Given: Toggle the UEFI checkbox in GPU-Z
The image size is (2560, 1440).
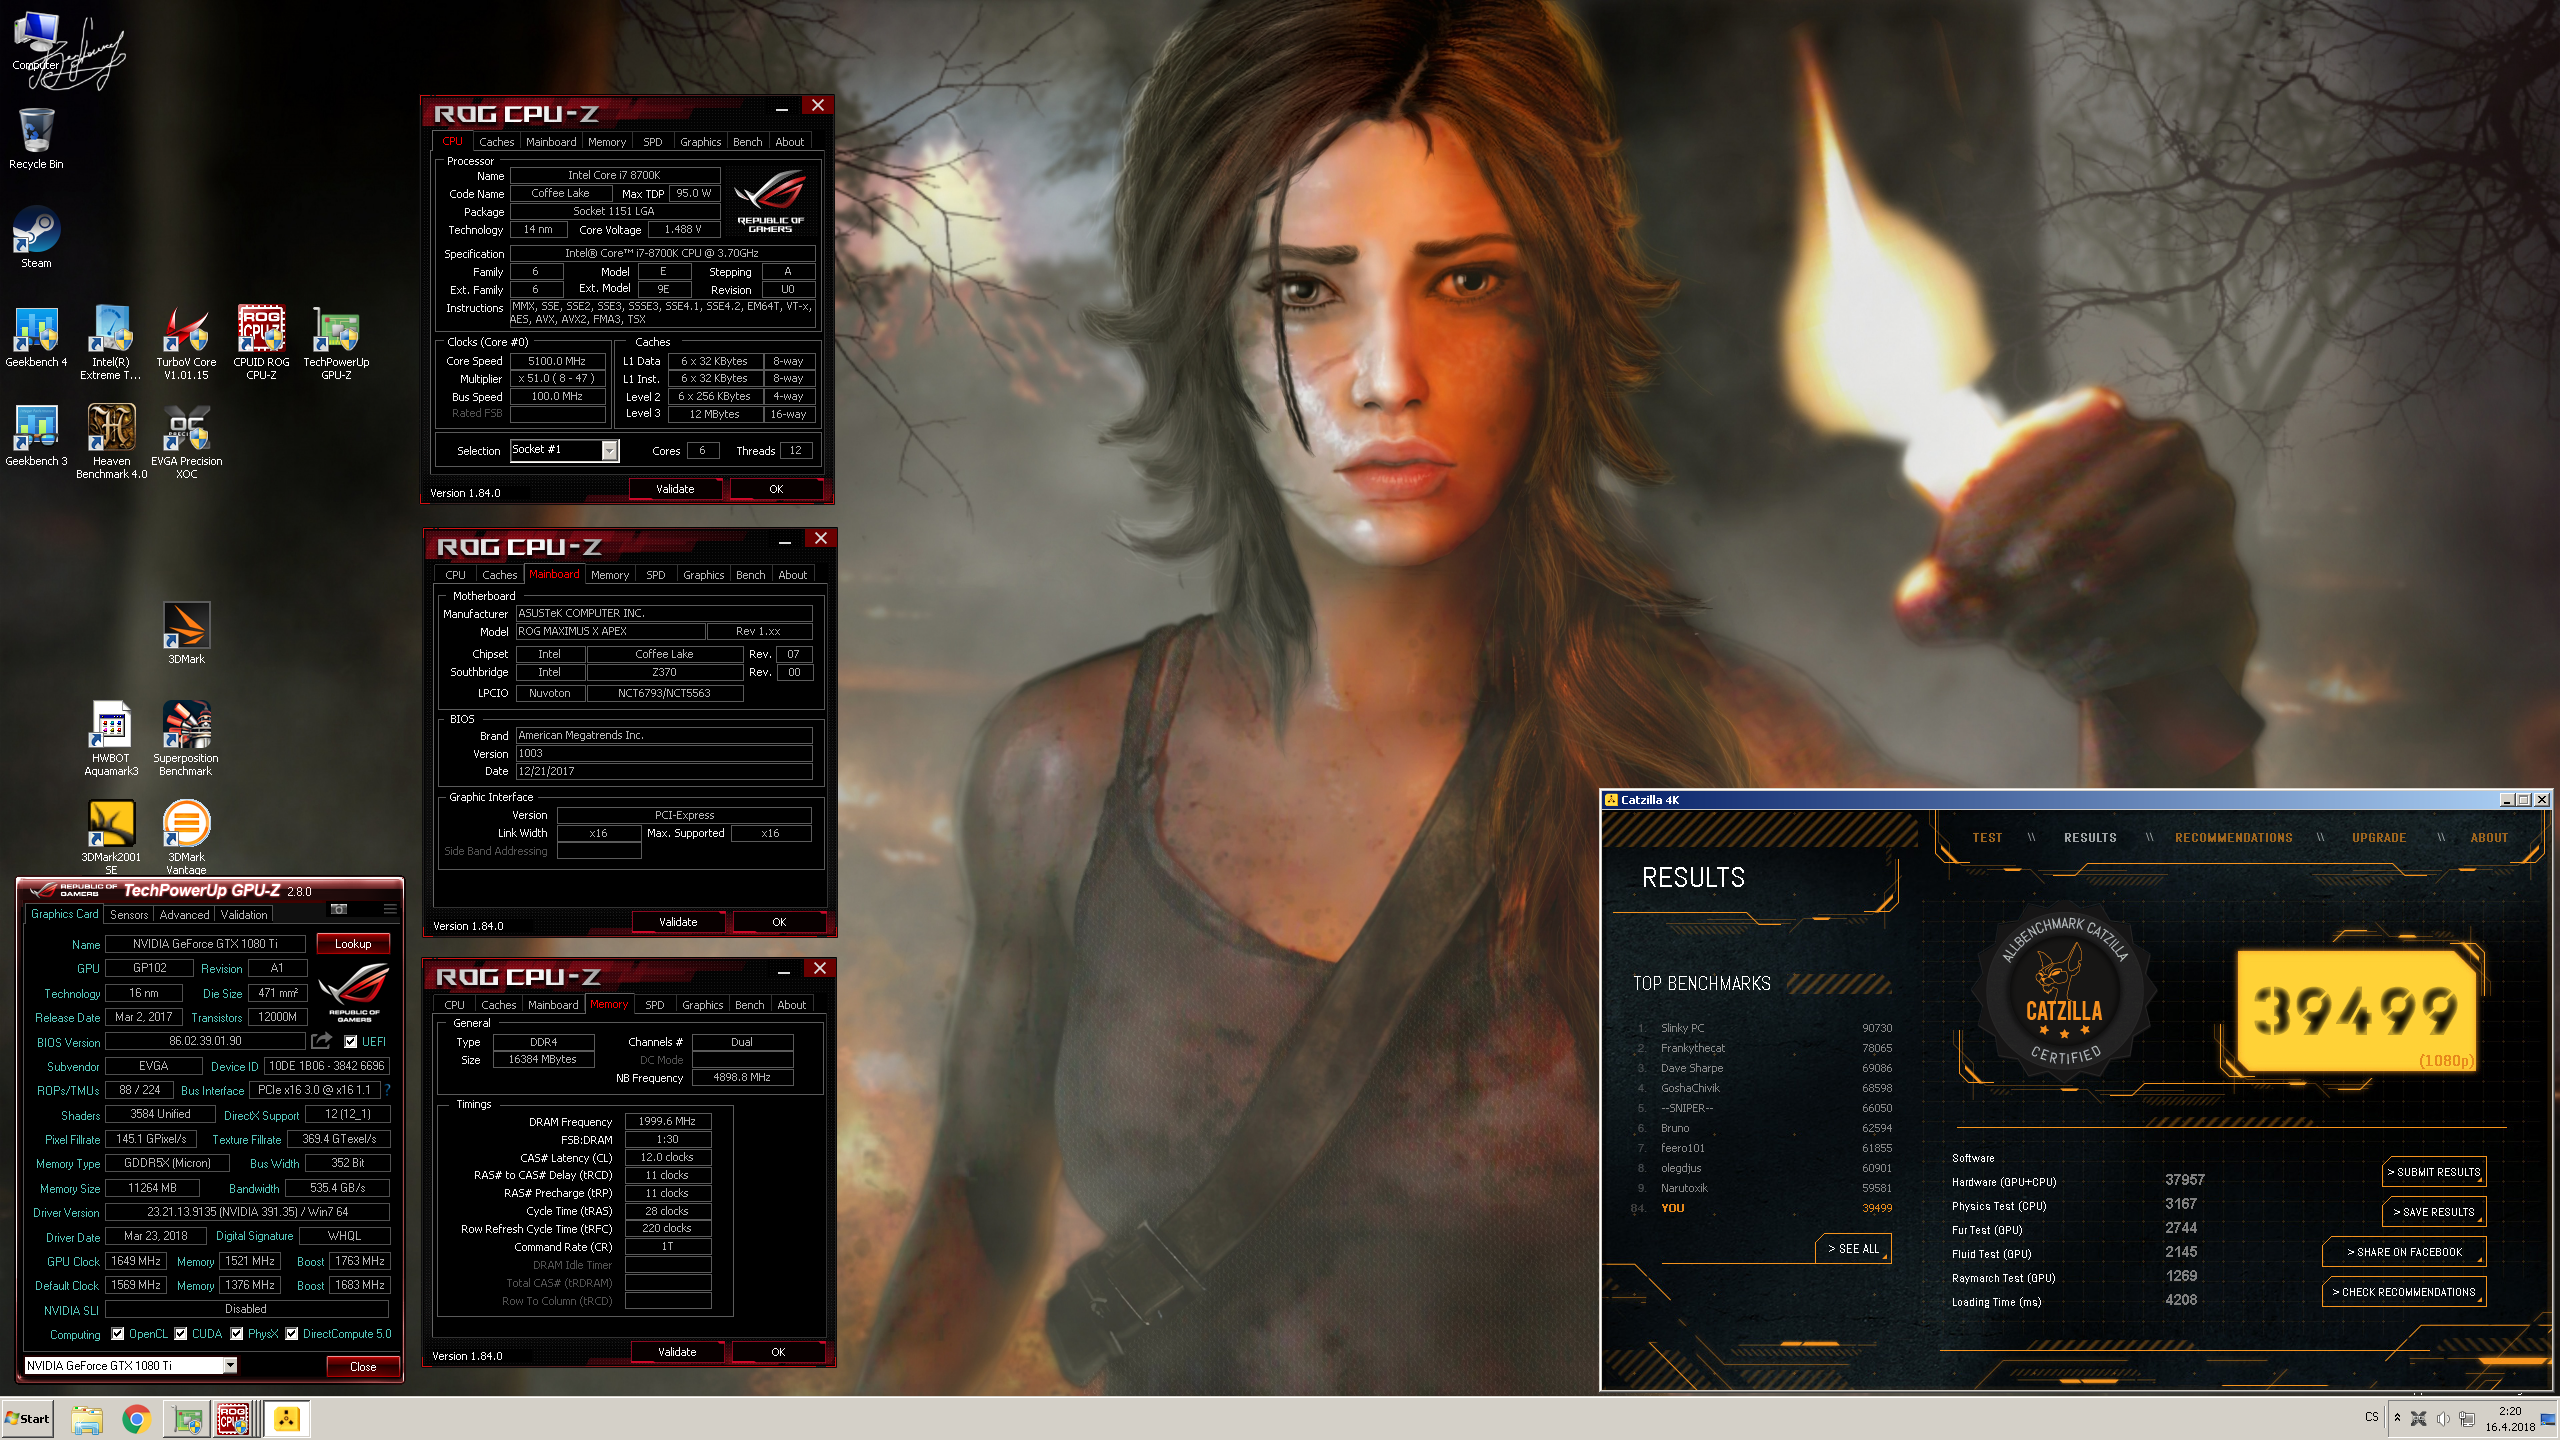Looking at the screenshot, I should 351,1041.
